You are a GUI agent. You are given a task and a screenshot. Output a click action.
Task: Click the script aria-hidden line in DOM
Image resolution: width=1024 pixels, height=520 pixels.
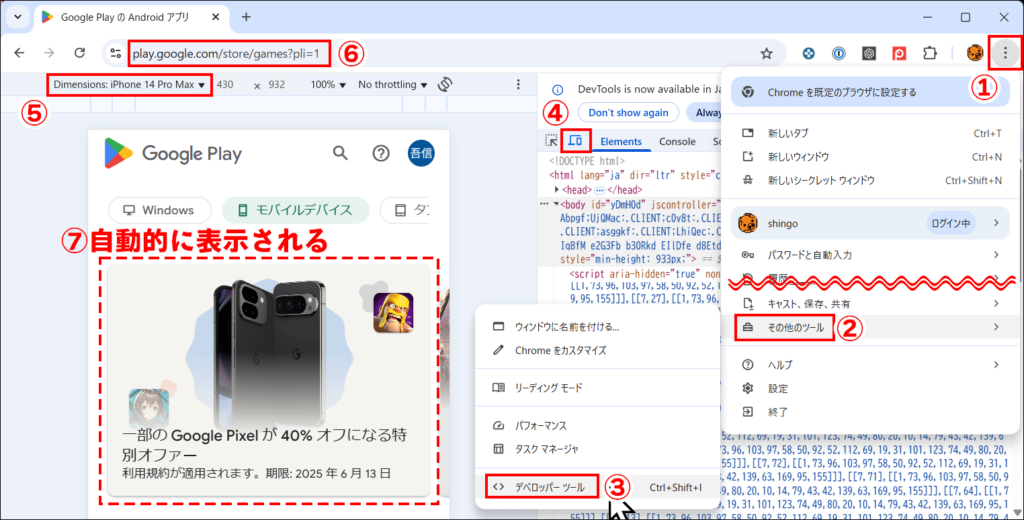[x=643, y=274]
